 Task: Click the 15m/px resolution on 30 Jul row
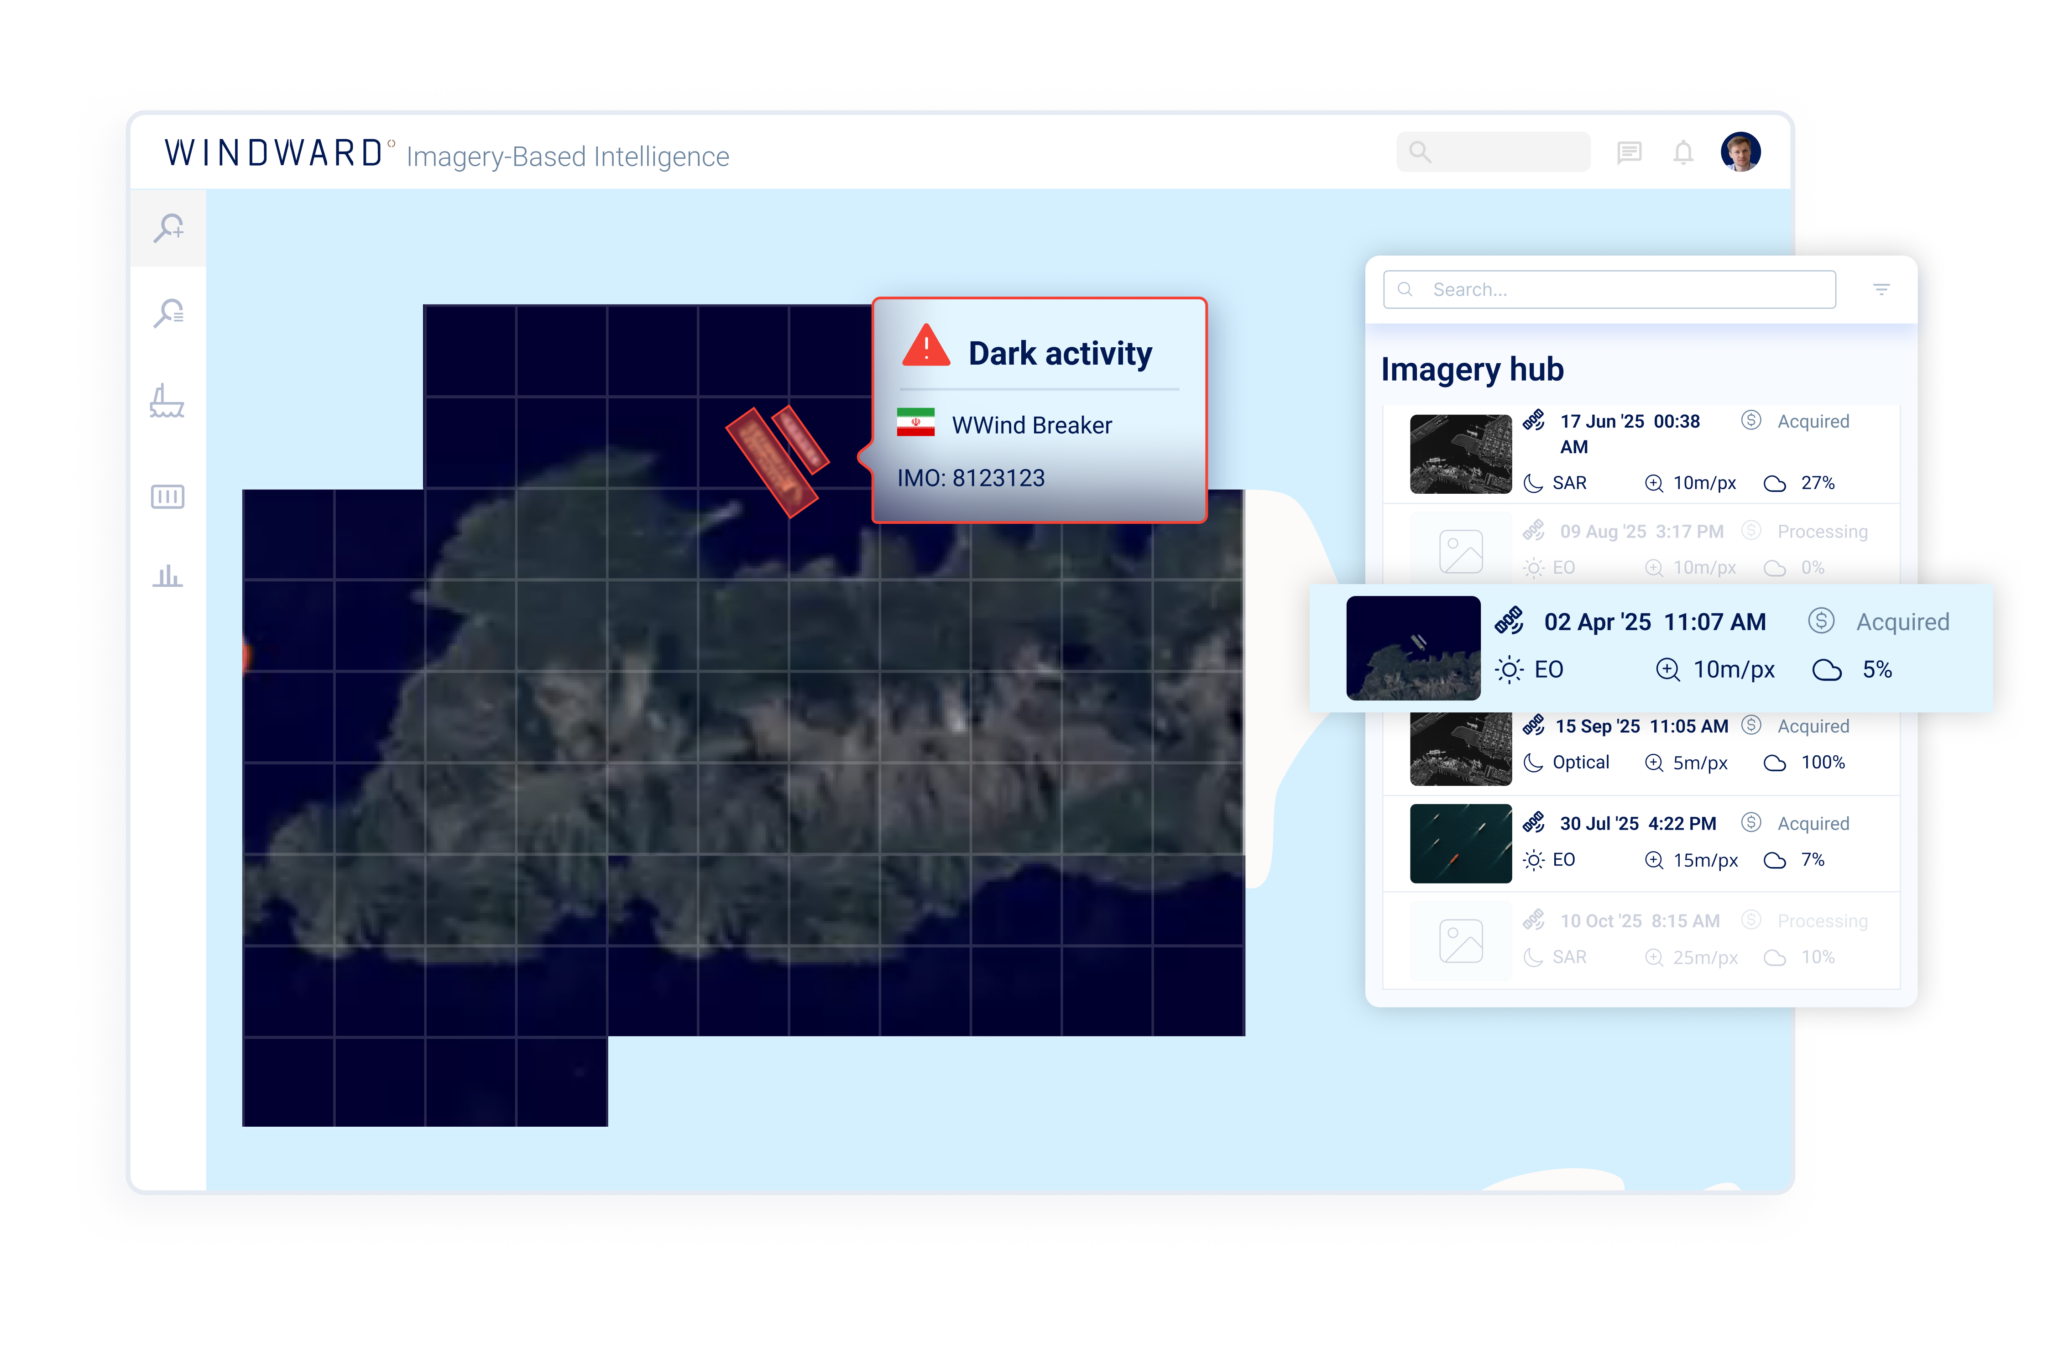click(1705, 860)
